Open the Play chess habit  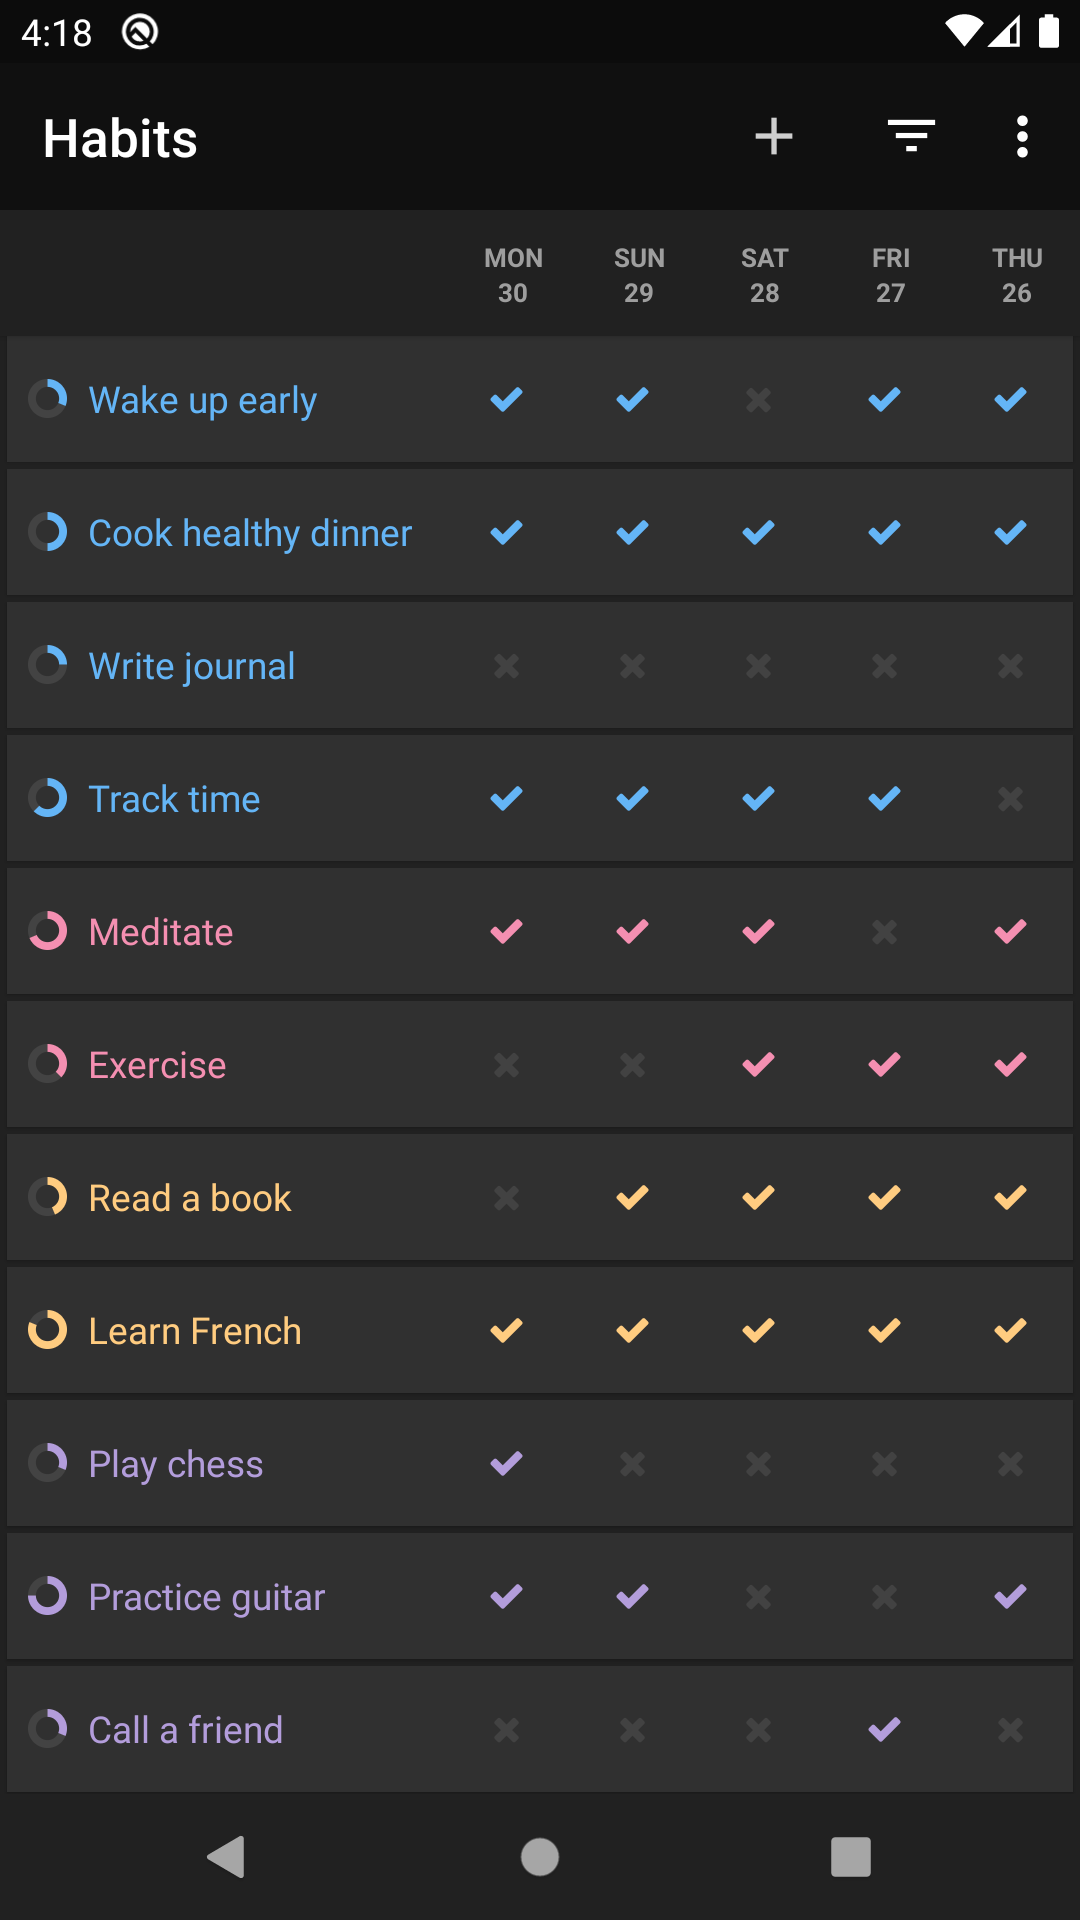click(x=176, y=1464)
